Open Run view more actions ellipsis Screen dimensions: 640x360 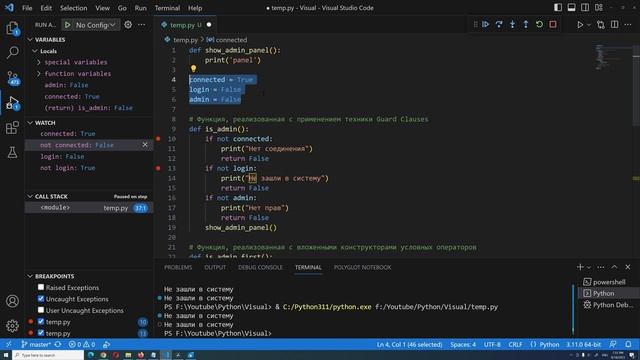pyautogui.click(x=142, y=24)
